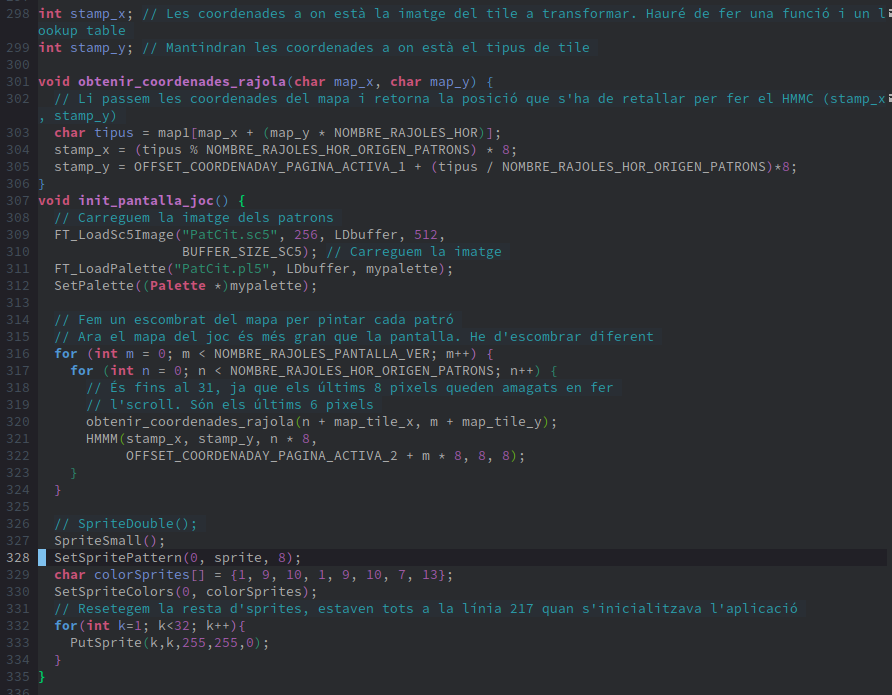Click line number 335 in gutter
Image resolution: width=892 pixels, height=695 pixels.
coord(18,677)
